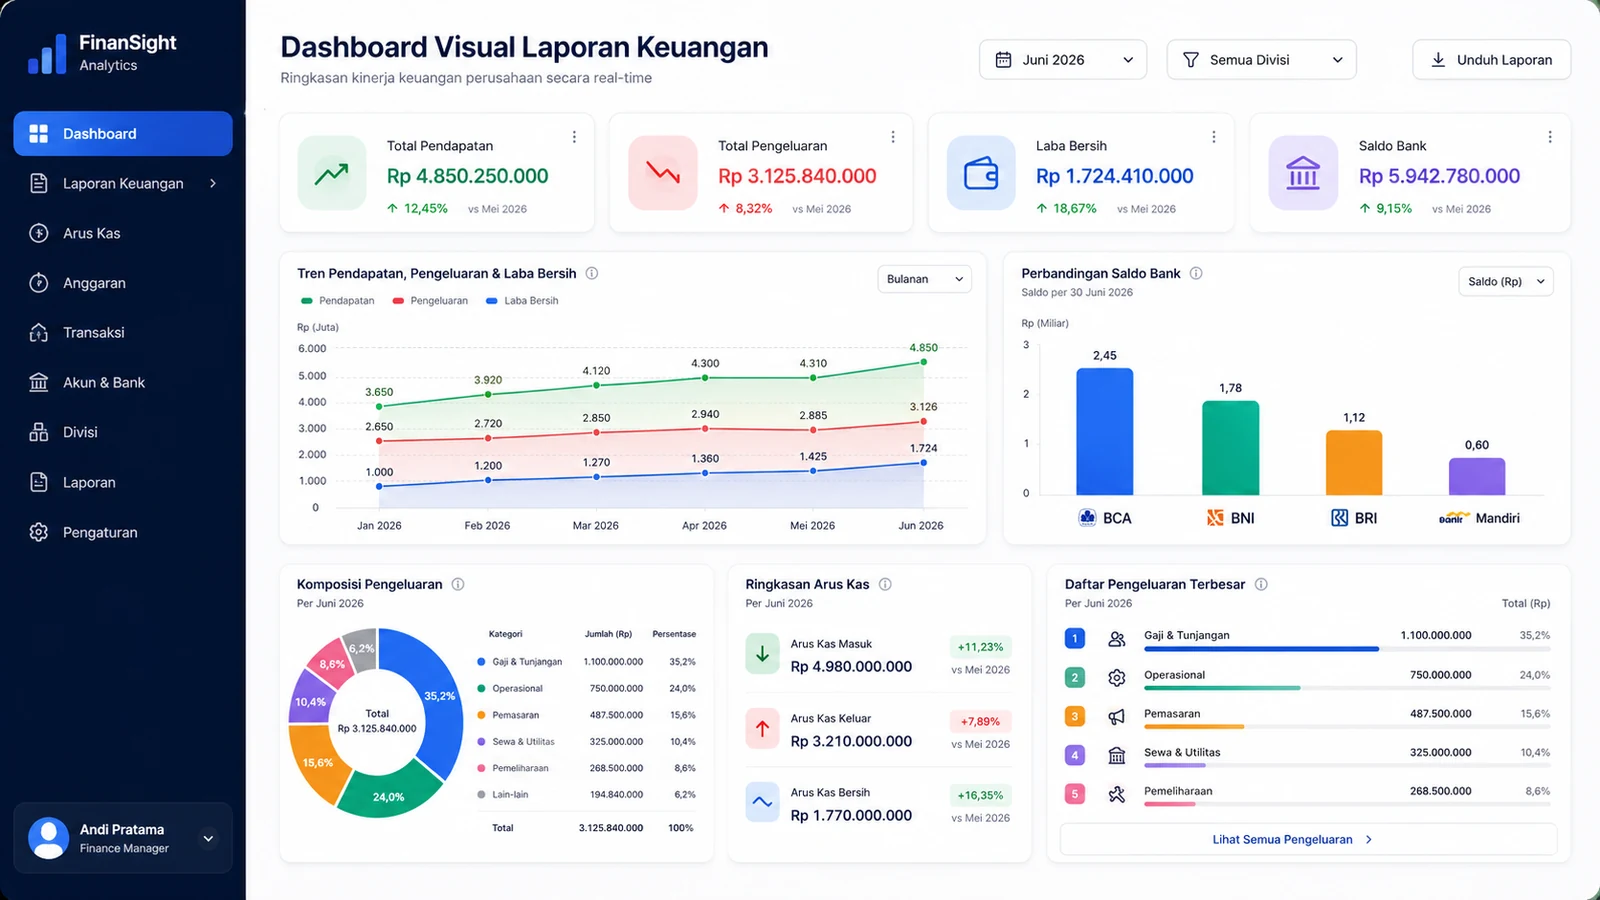Click the Saldo Bank building icon
1600x900 pixels.
click(x=1303, y=173)
